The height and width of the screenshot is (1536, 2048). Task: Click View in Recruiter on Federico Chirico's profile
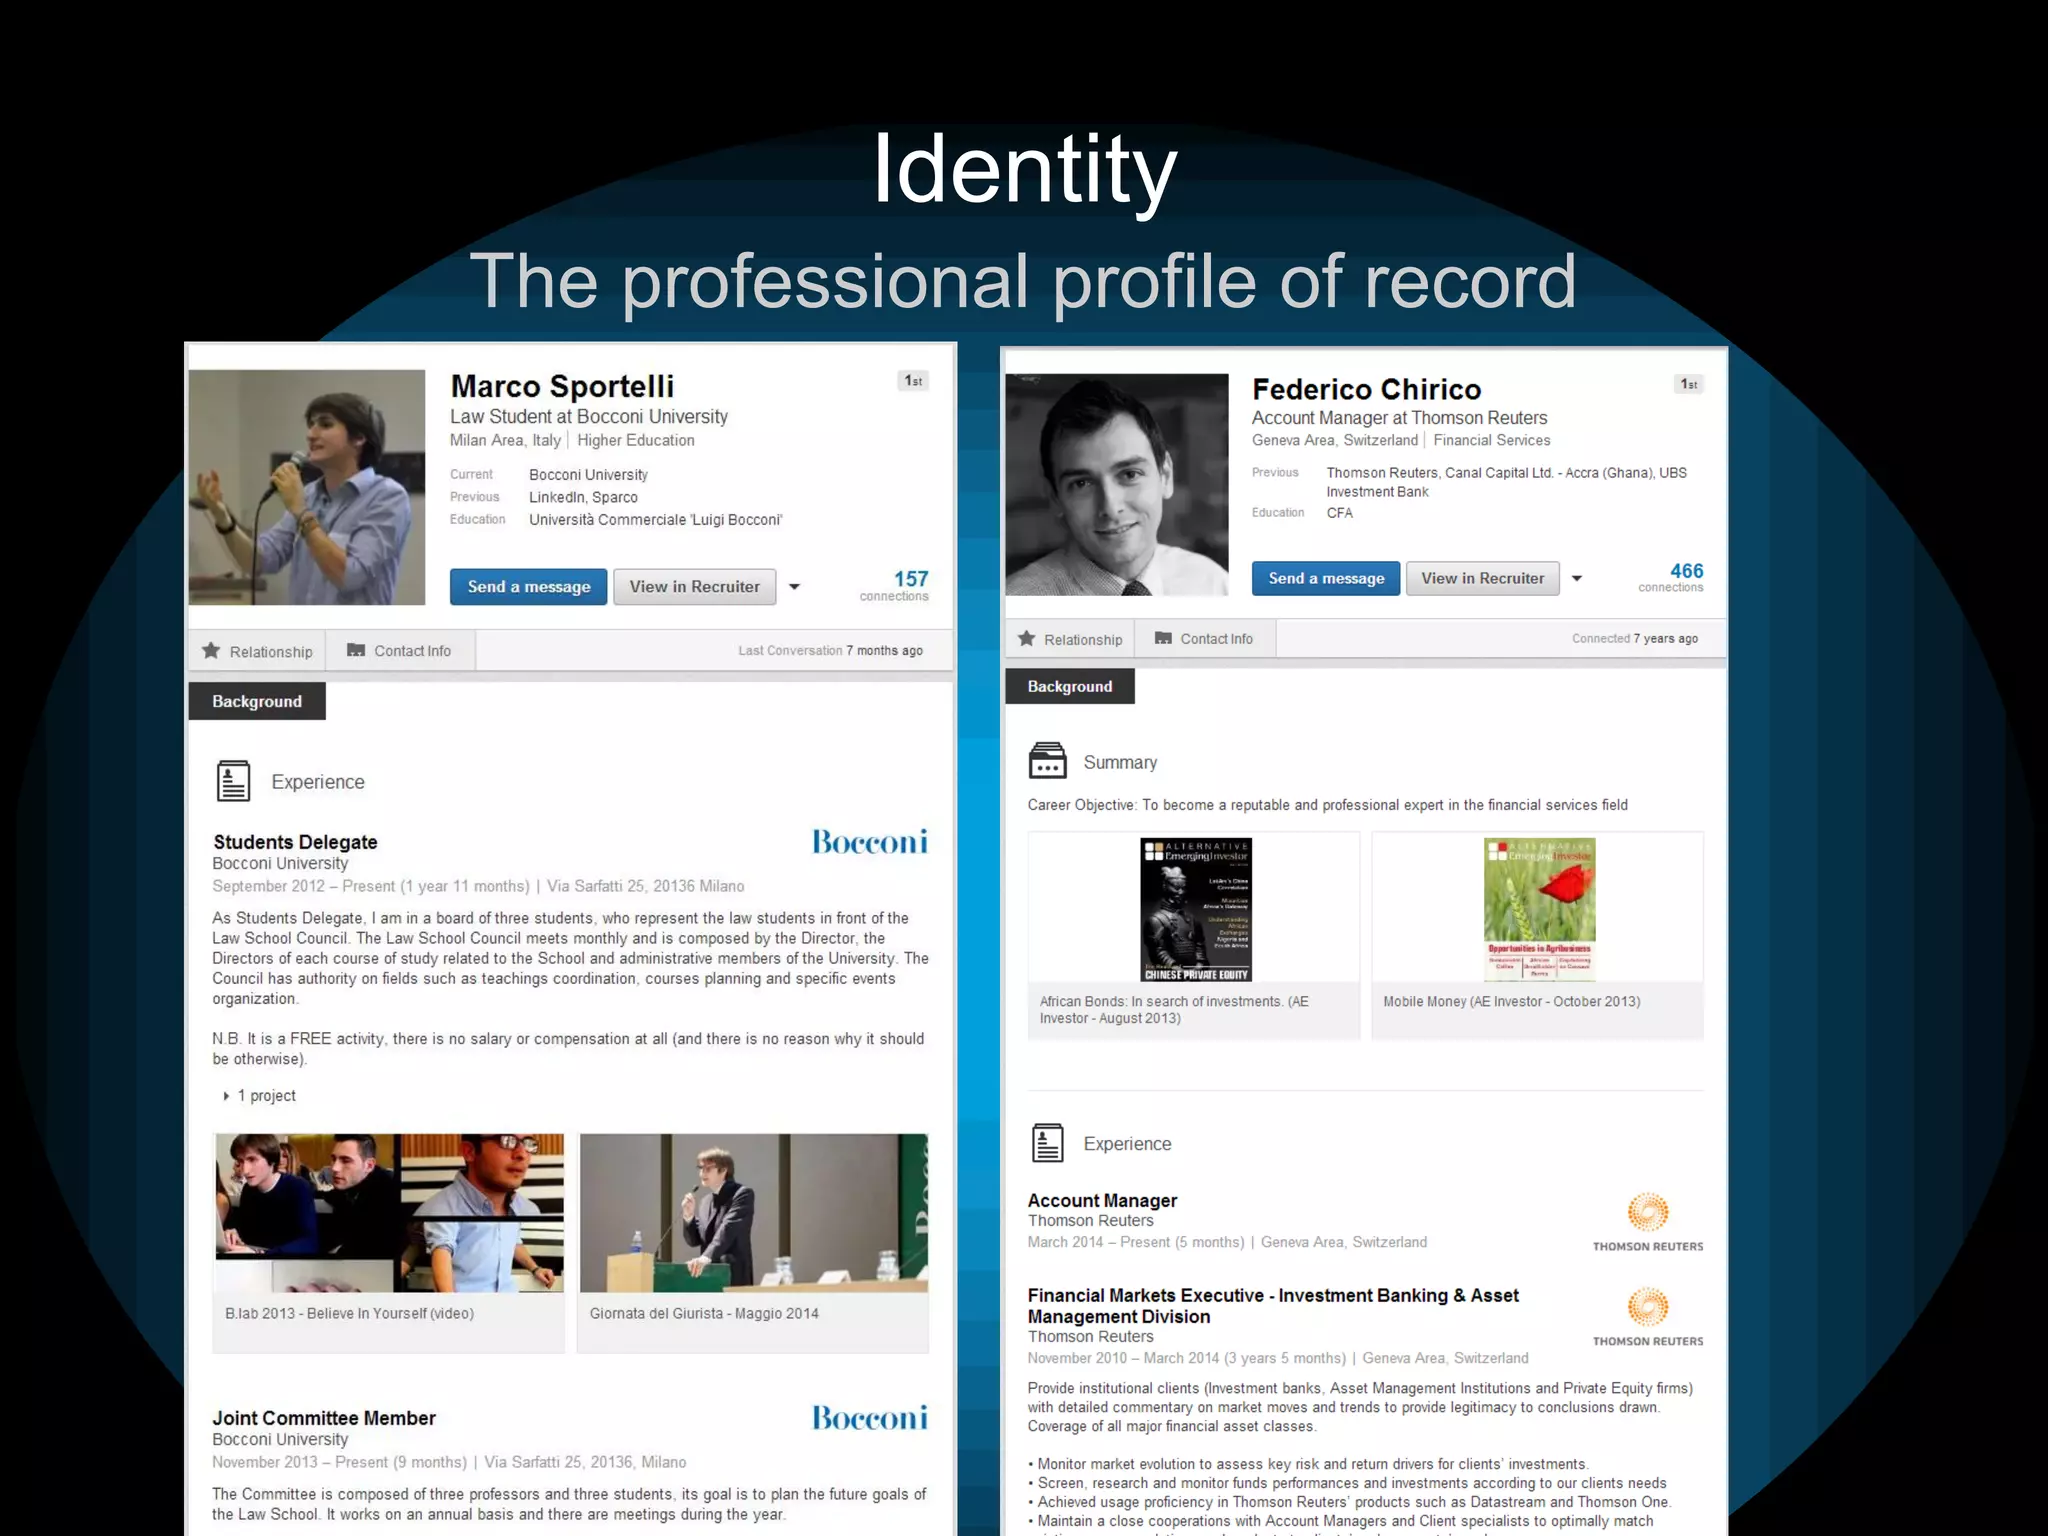1483,578
